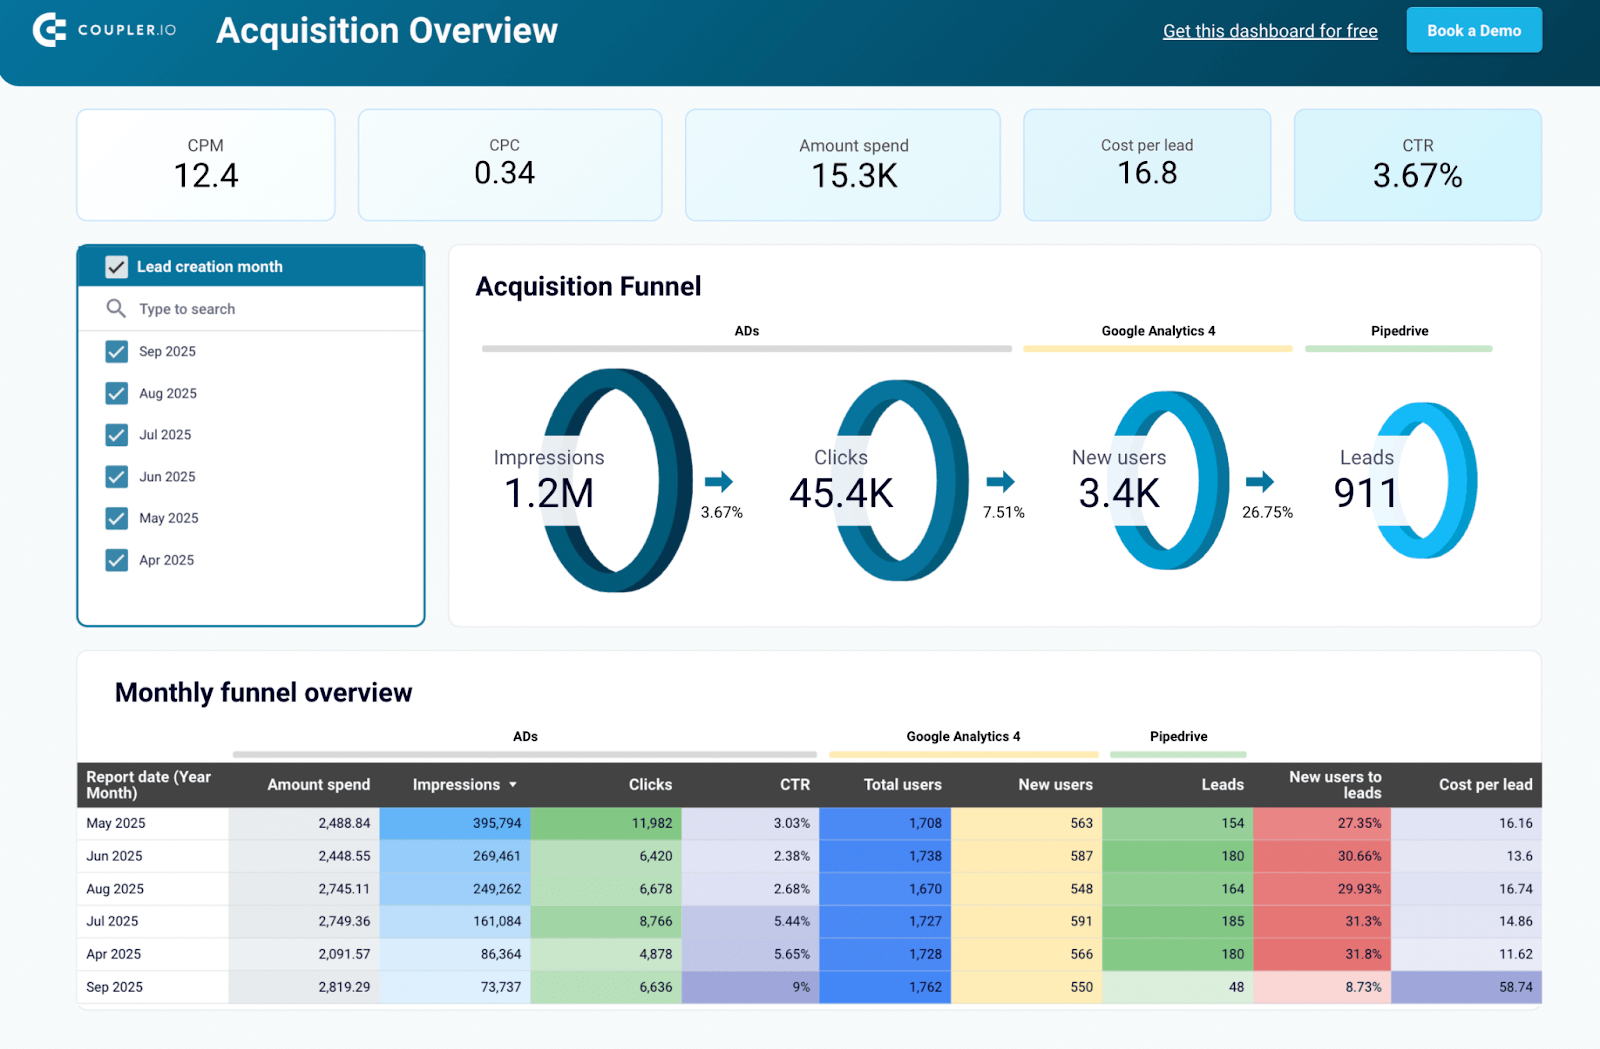Screen dimensions: 1600x1049
Task: Toggle the Lead creation month select-all checkbox
Action: (x=117, y=267)
